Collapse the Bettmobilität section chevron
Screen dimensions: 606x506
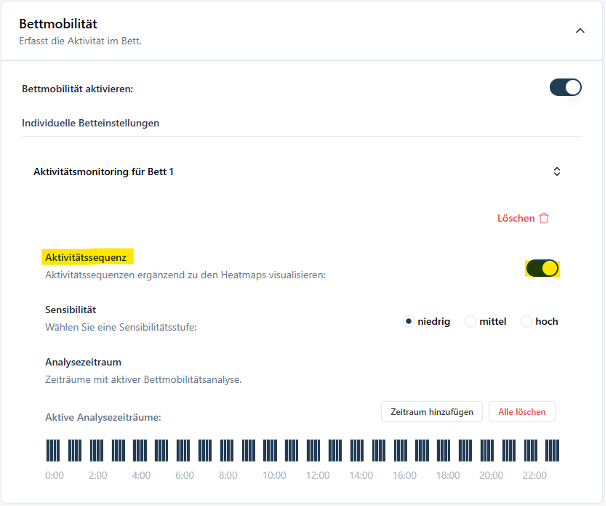point(579,31)
